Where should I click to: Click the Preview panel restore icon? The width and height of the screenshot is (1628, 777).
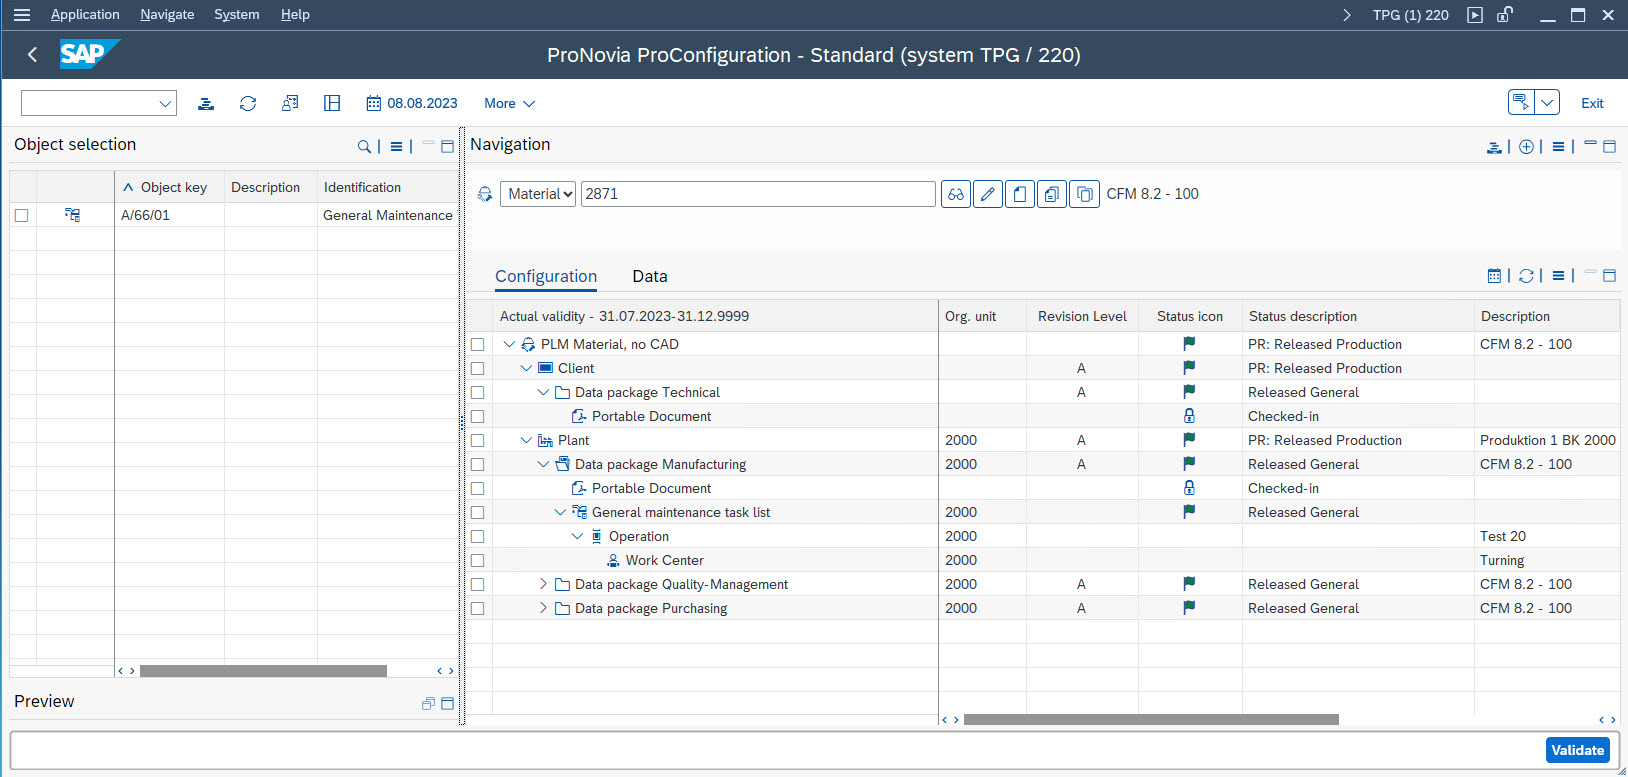[428, 703]
